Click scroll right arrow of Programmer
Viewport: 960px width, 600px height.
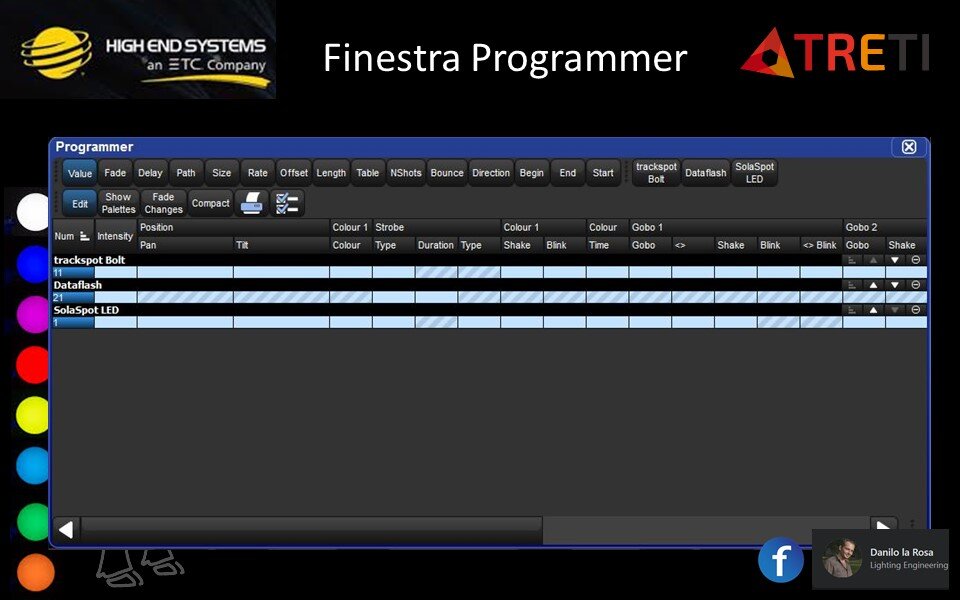pyautogui.click(x=884, y=525)
